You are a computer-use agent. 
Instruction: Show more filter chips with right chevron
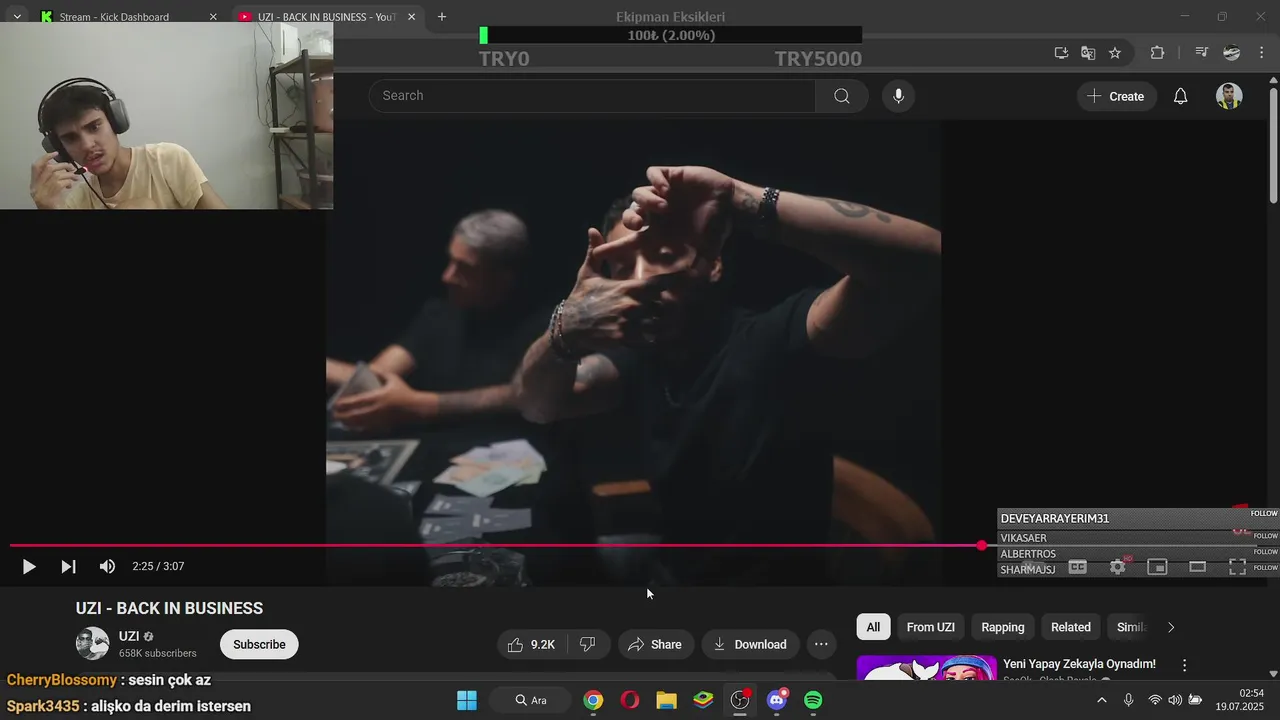(1171, 627)
